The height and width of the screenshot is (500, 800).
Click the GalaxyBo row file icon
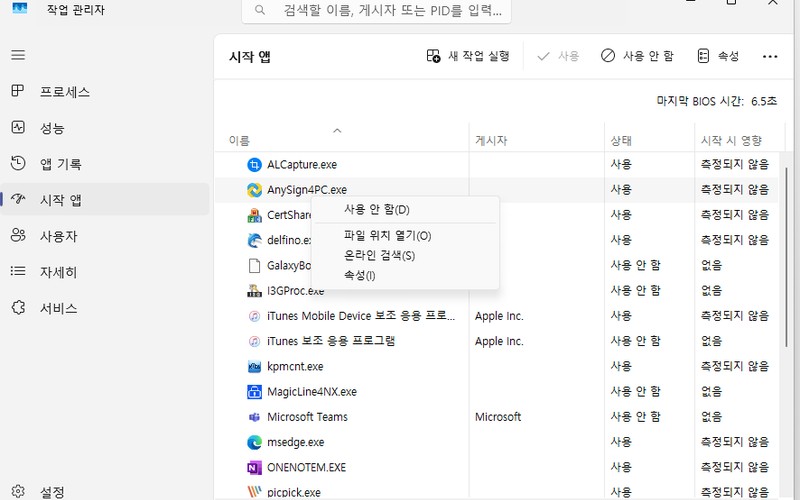tap(254, 265)
